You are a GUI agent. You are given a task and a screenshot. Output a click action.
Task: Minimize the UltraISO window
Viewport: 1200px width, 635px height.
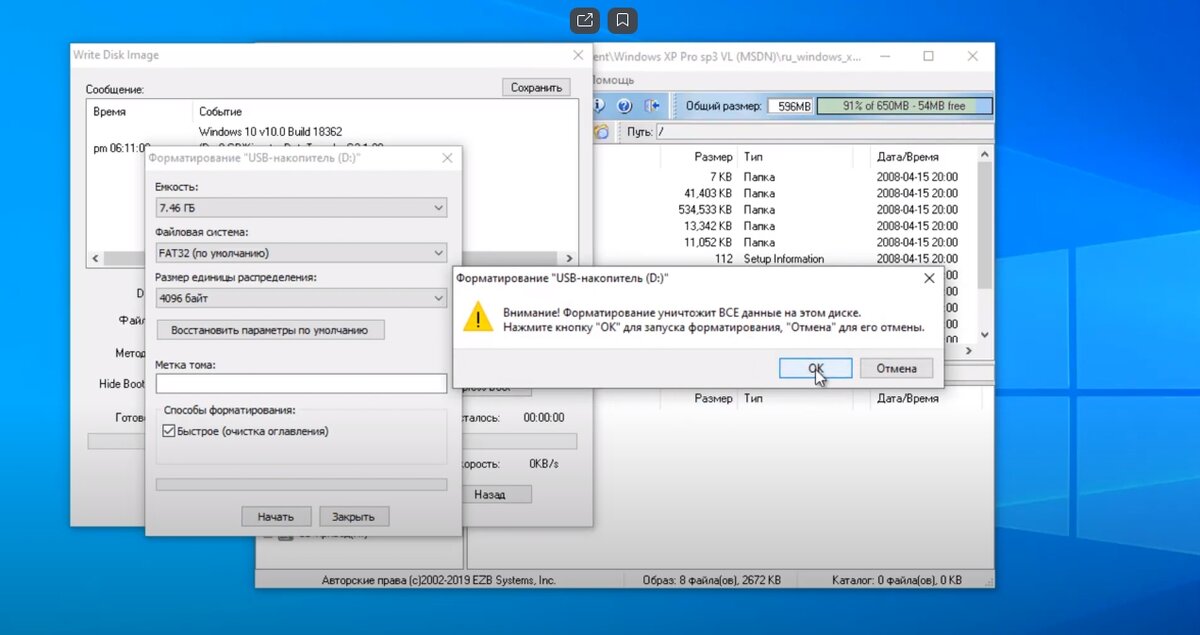point(886,56)
